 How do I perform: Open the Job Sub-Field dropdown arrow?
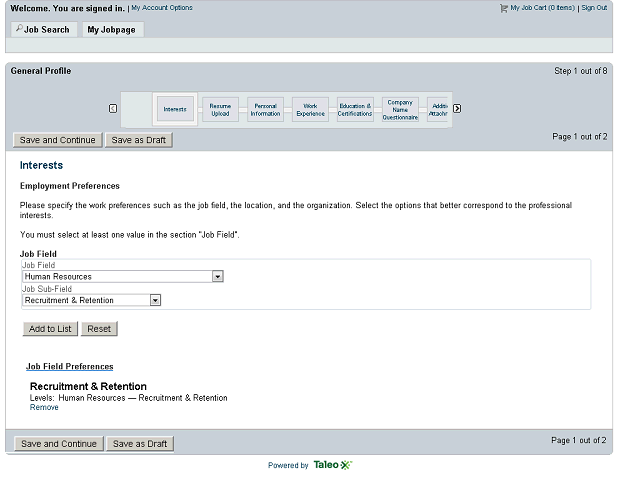click(x=155, y=300)
